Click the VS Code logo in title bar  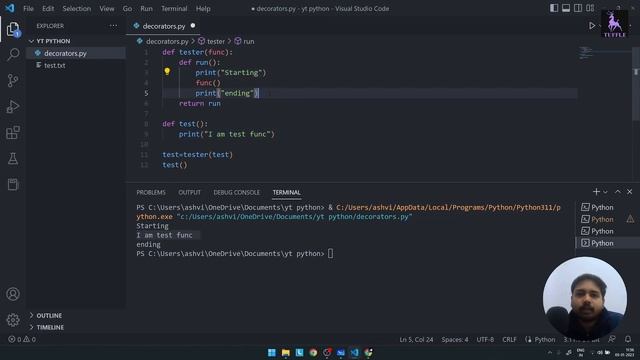[x=9, y=8]
